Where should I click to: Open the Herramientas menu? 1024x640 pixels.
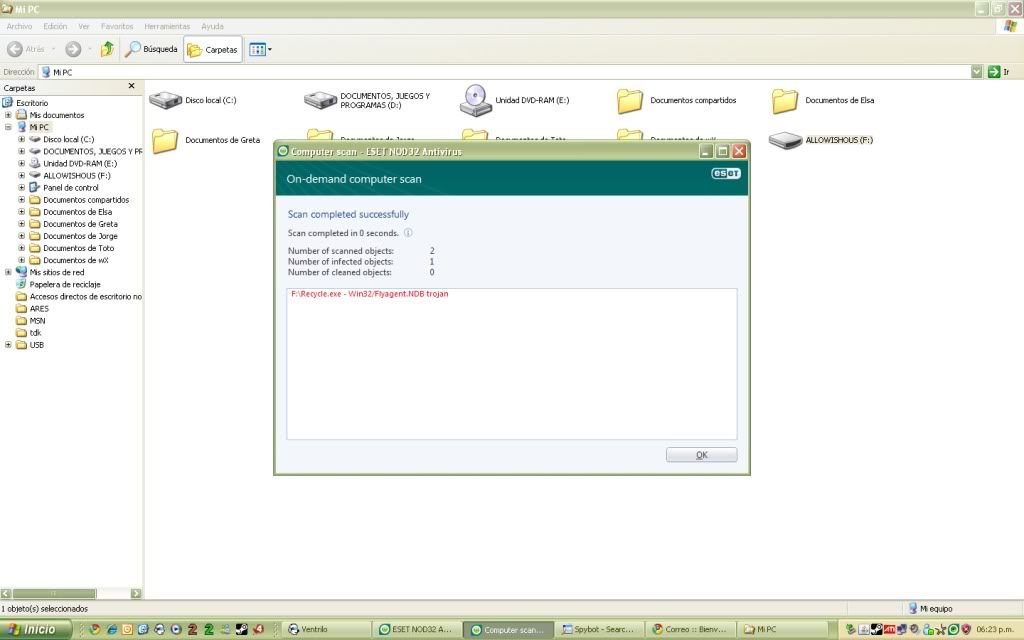tap(167, 27)
